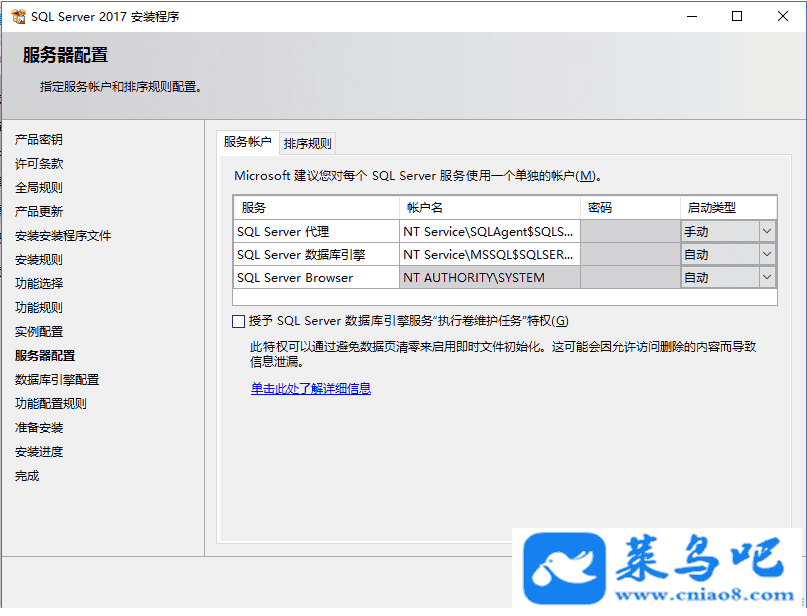Go to 安装安装程序文件 step in sidebar
807x616 pixels.
click(x=63, y=236)
